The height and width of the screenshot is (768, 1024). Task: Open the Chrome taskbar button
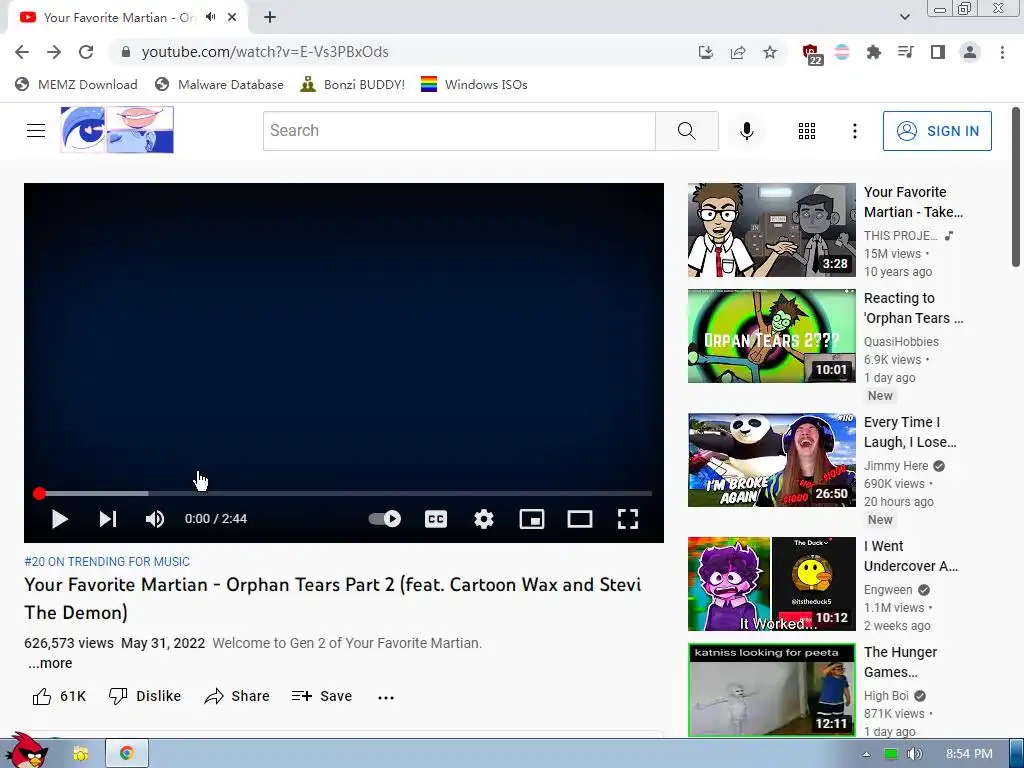point(127,753)
